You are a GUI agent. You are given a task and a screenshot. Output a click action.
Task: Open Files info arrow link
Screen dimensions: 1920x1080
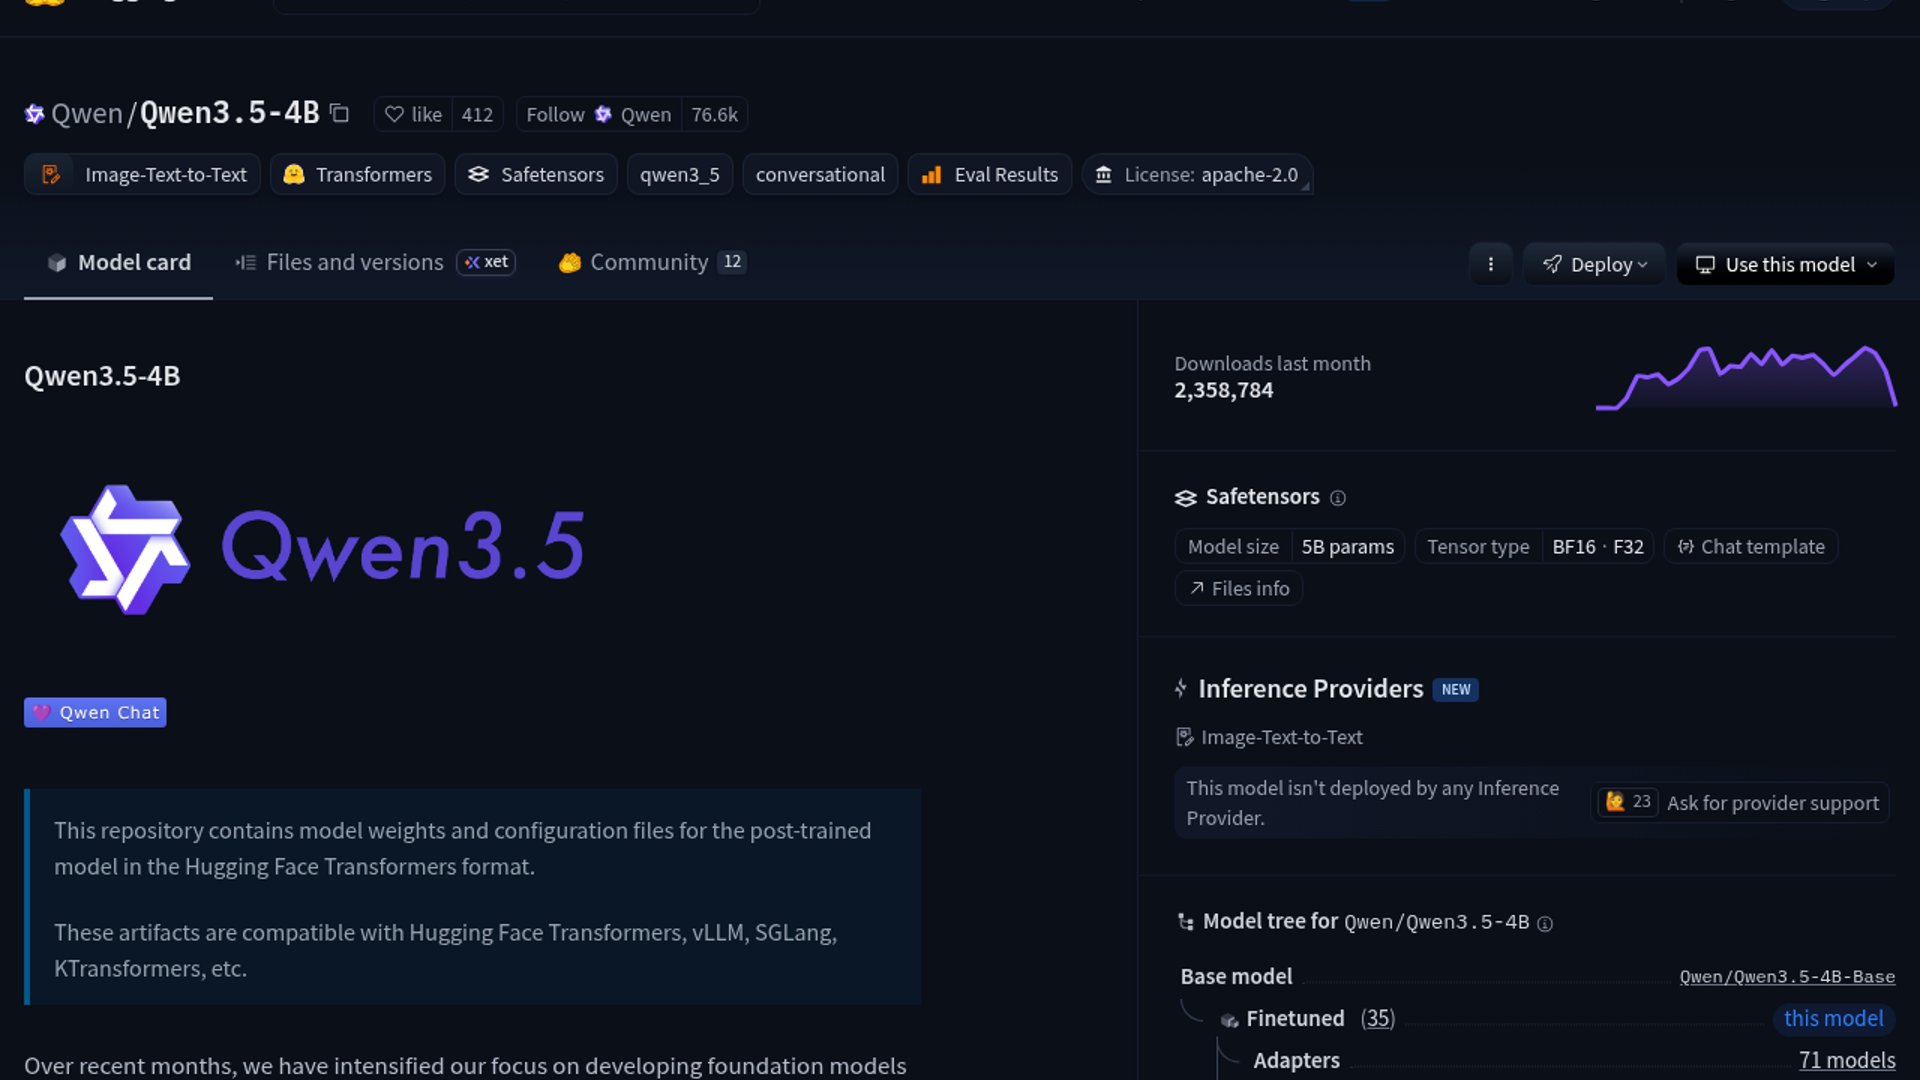(1239, 589)
